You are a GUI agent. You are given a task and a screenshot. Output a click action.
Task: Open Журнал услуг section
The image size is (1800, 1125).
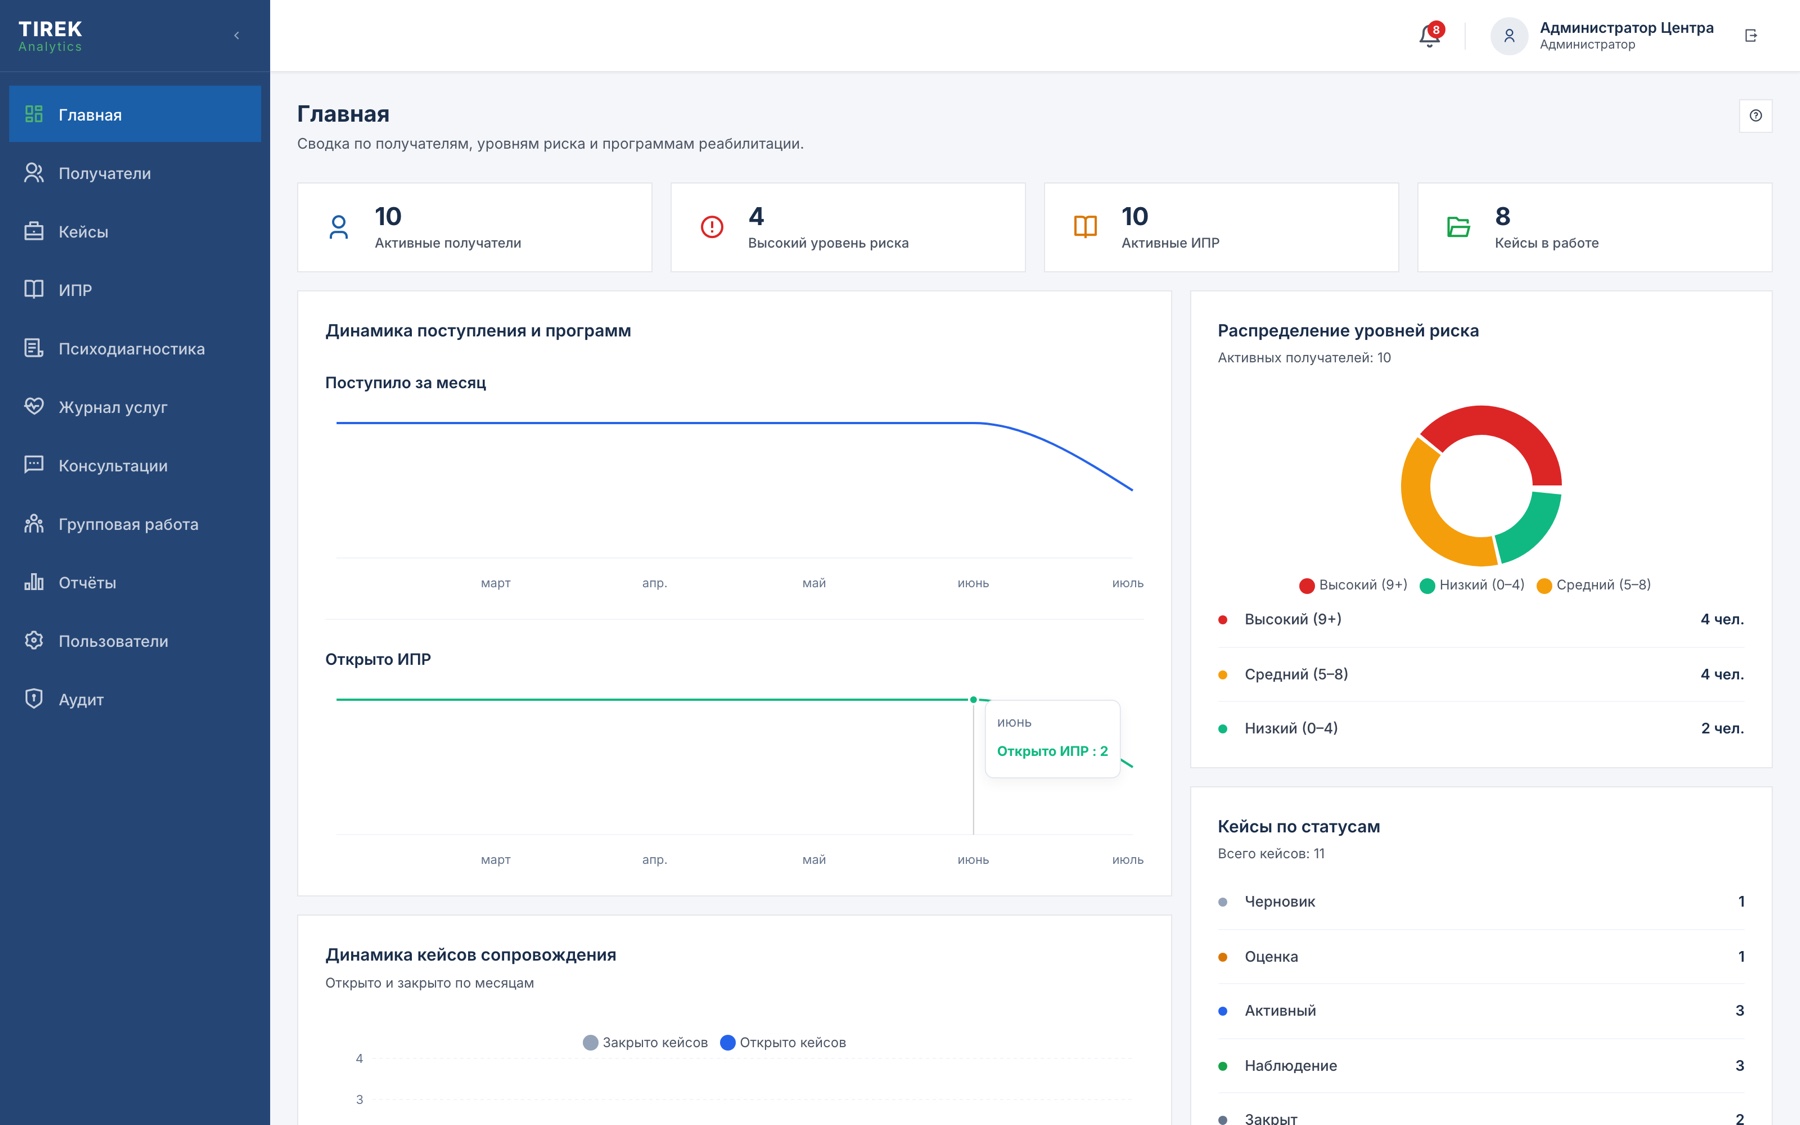135,406
